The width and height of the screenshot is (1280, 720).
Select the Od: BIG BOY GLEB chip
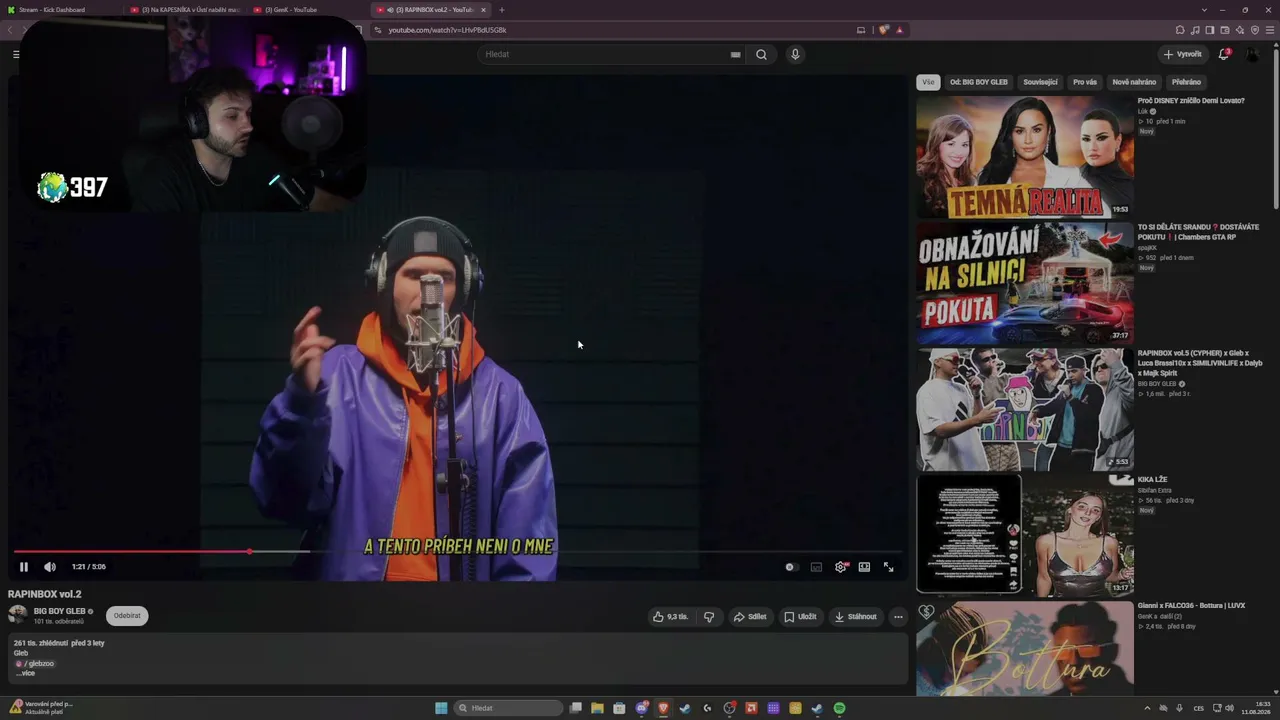coord(979,82)
